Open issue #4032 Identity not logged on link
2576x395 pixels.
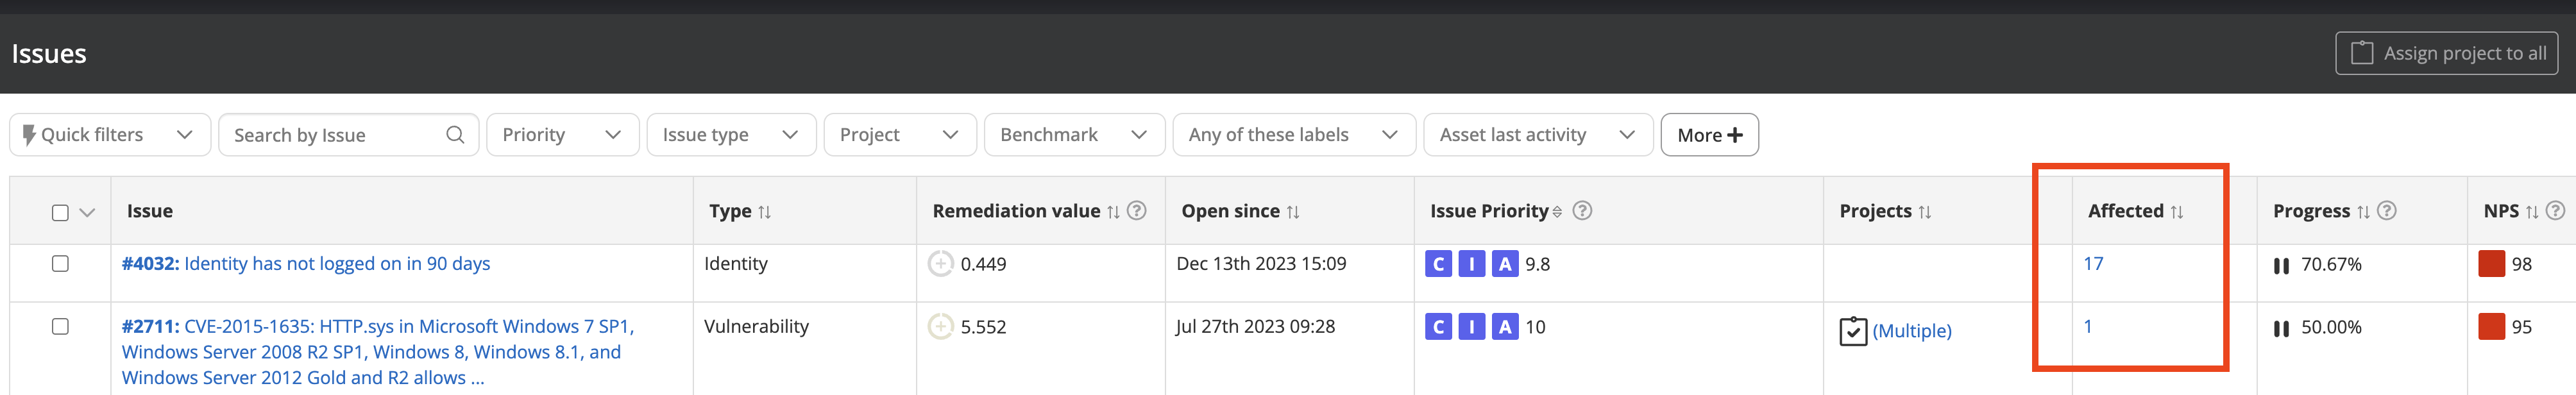(306, 264)
